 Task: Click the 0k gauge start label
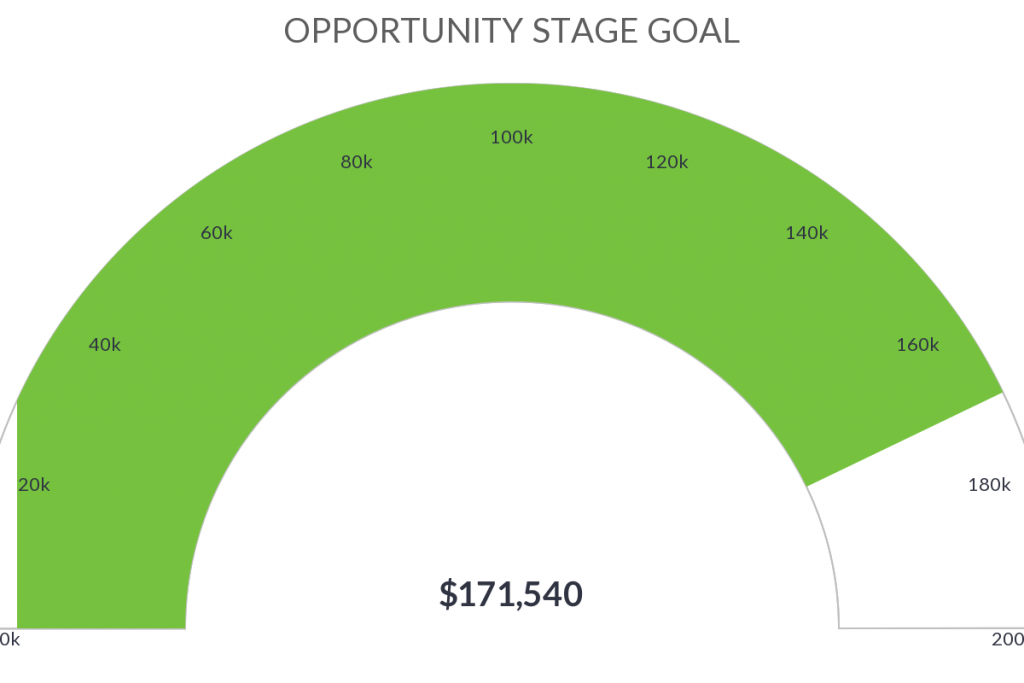coord(10,639)
